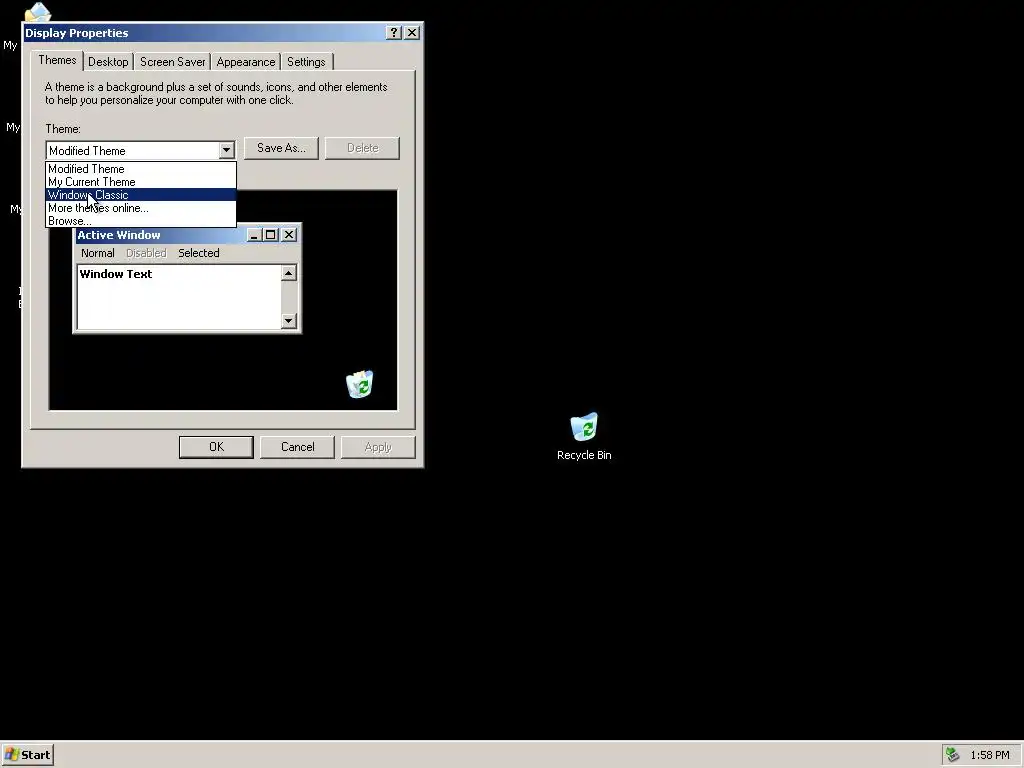The width and height of the screenshot is (1024, 768).
Task: Click the taskbar clock showing 1:58 PM
Action: point(989,755)
